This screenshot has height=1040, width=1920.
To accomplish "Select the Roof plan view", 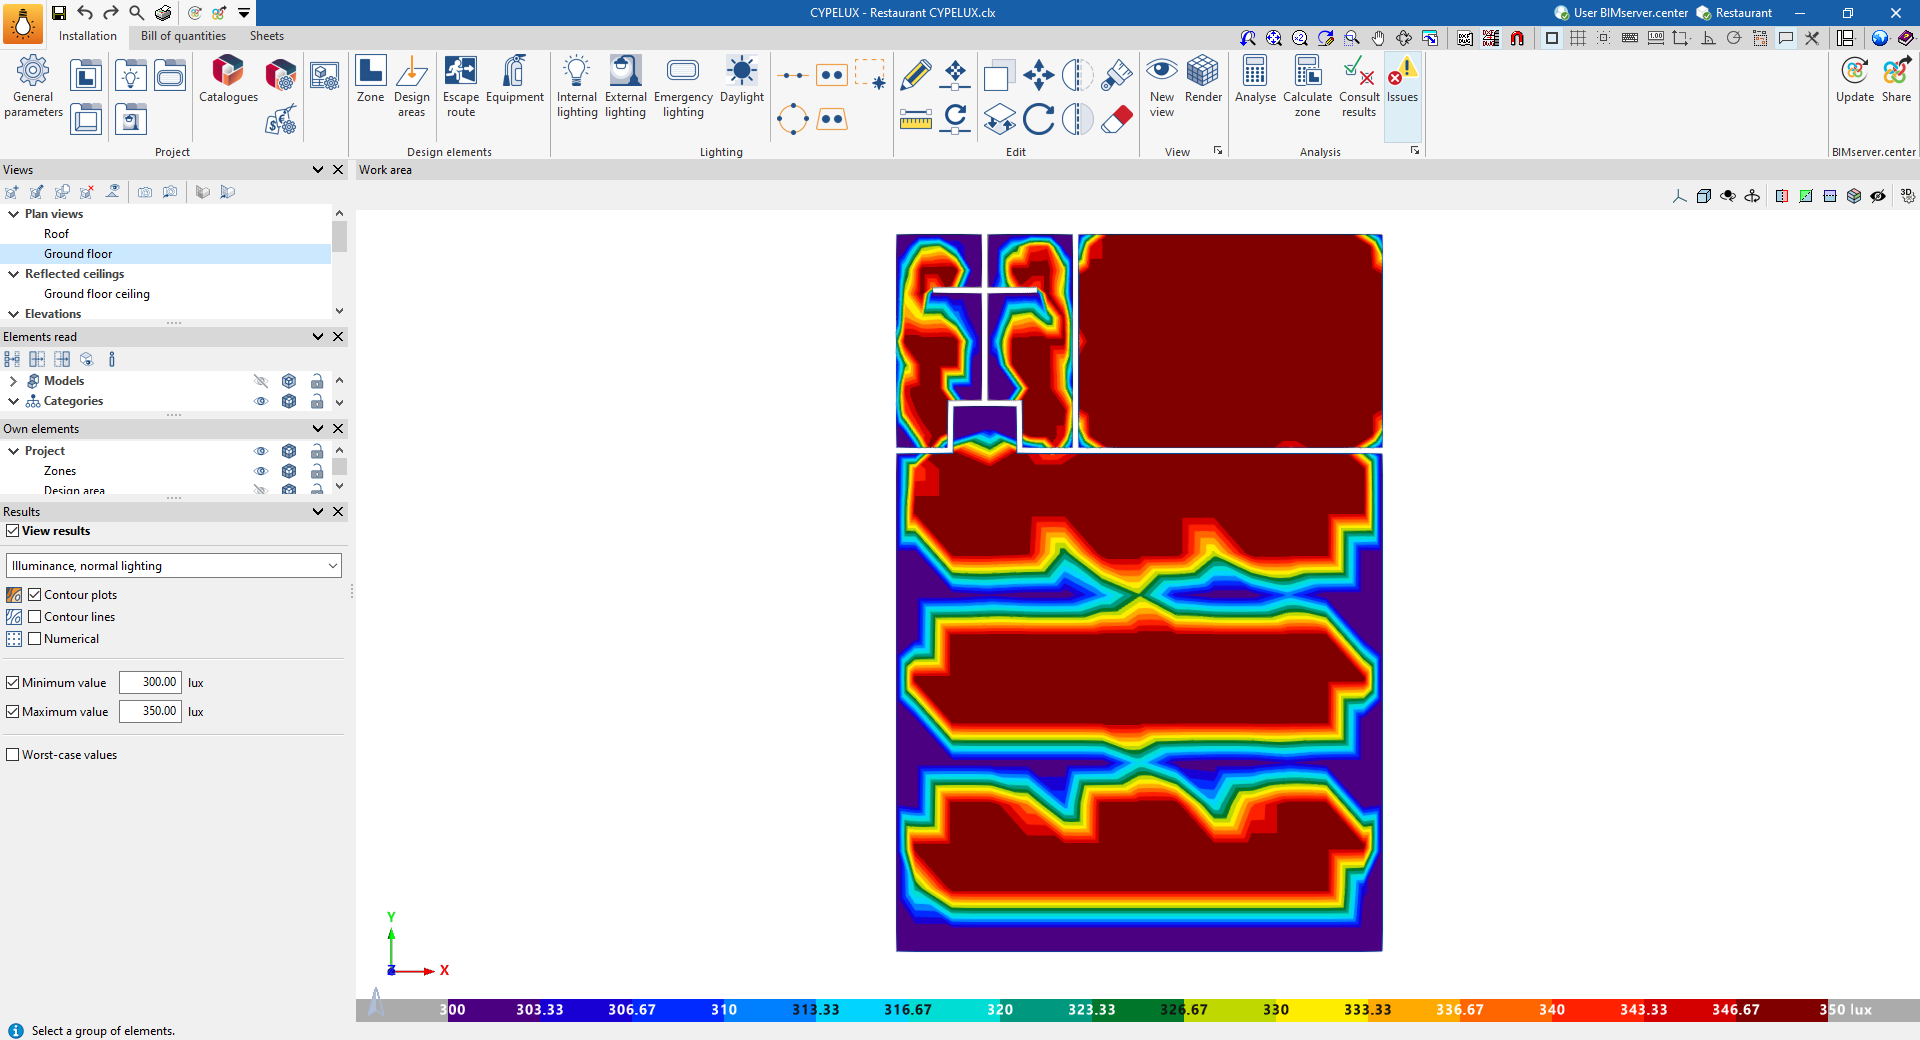I will [56, 234].
